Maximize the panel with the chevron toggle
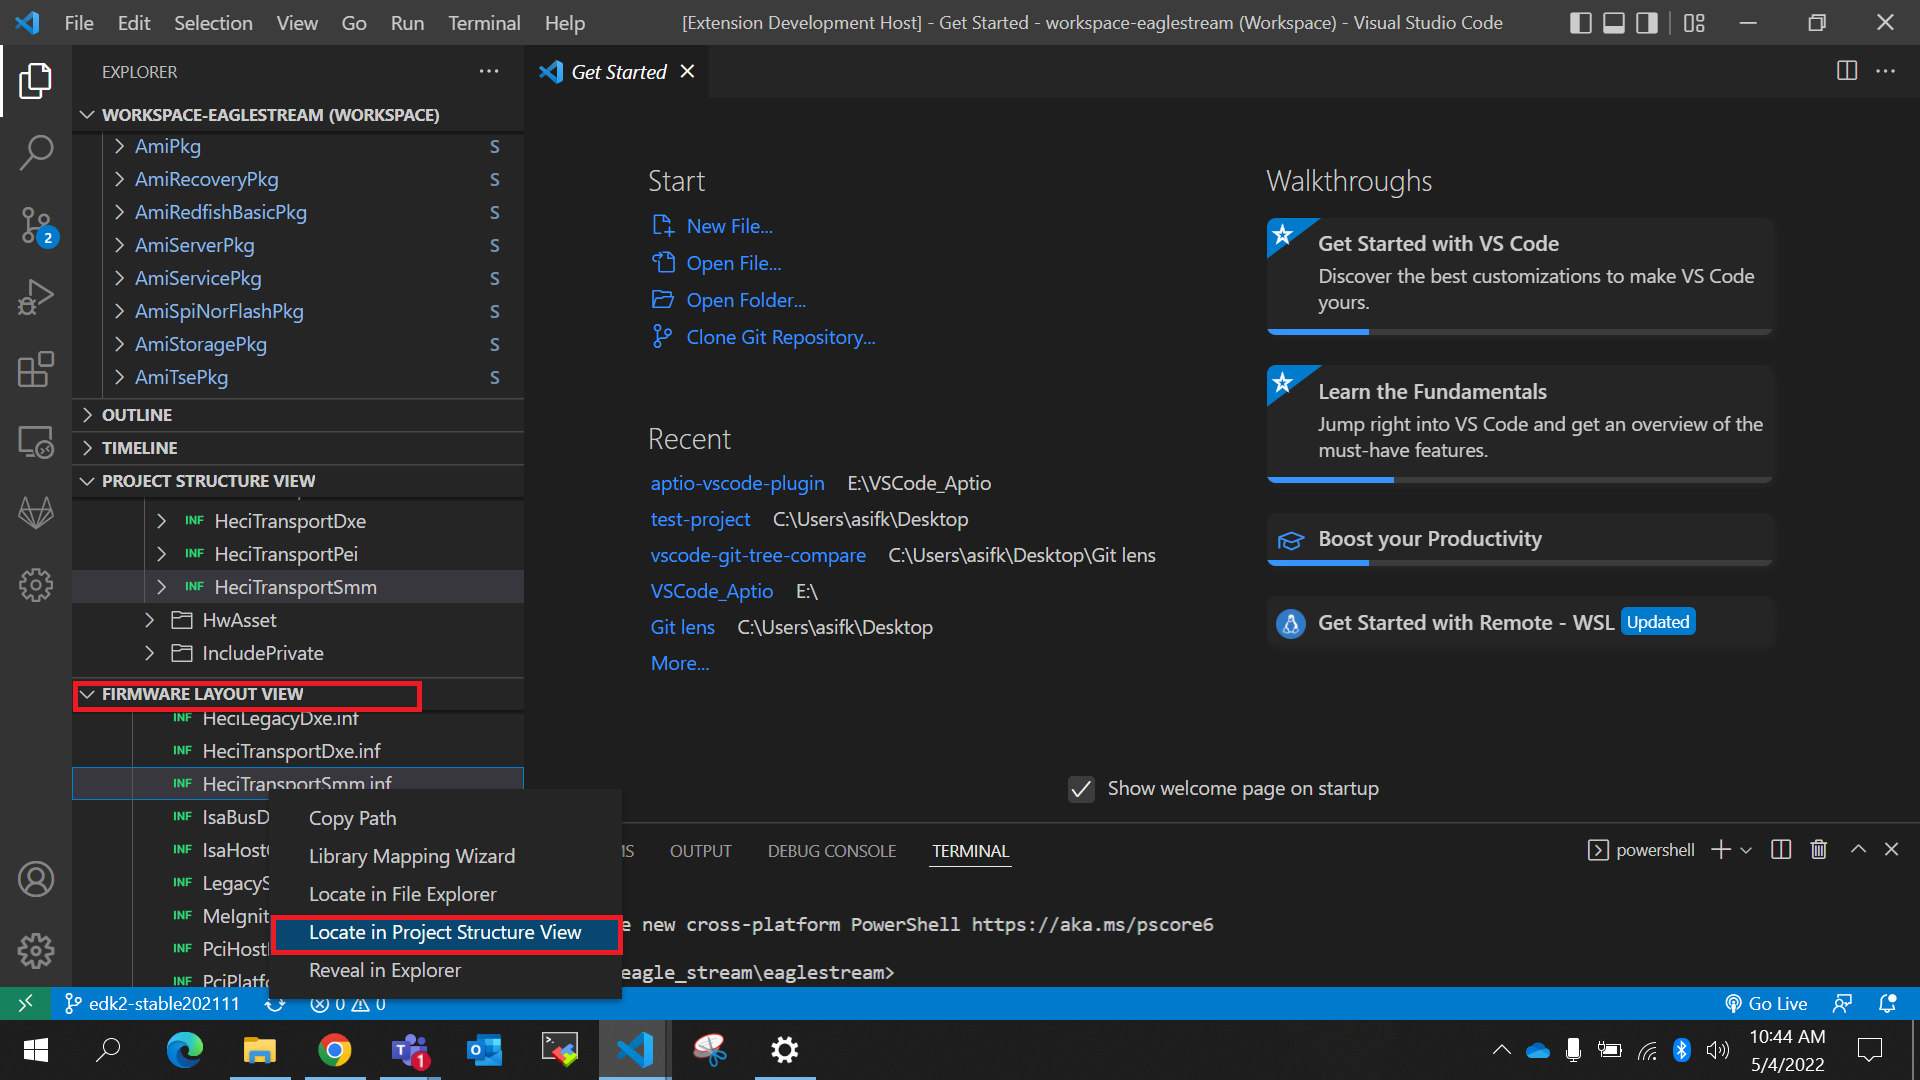The width and height of the screenshot is (1920, 1080). 1857,849
